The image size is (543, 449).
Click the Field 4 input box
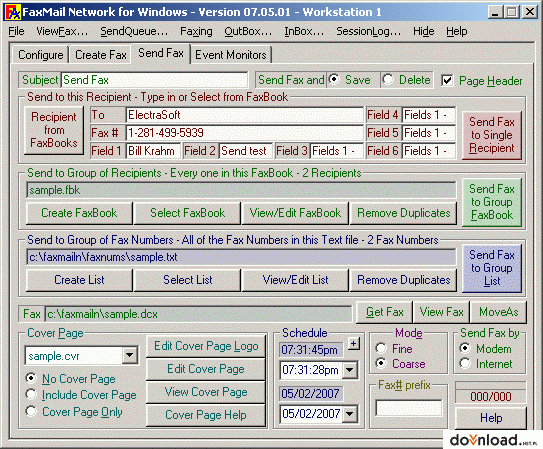(429, 115)
